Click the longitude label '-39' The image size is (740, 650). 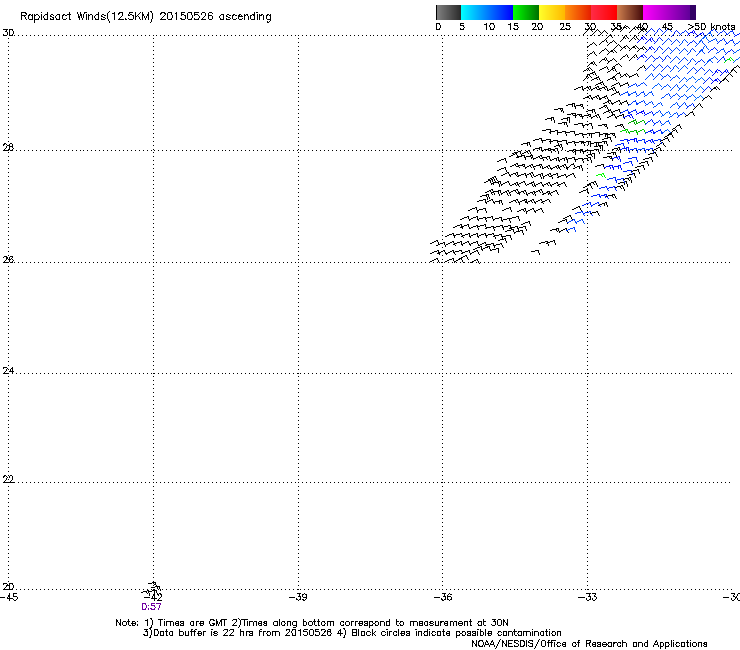click(x=298, y=597)
